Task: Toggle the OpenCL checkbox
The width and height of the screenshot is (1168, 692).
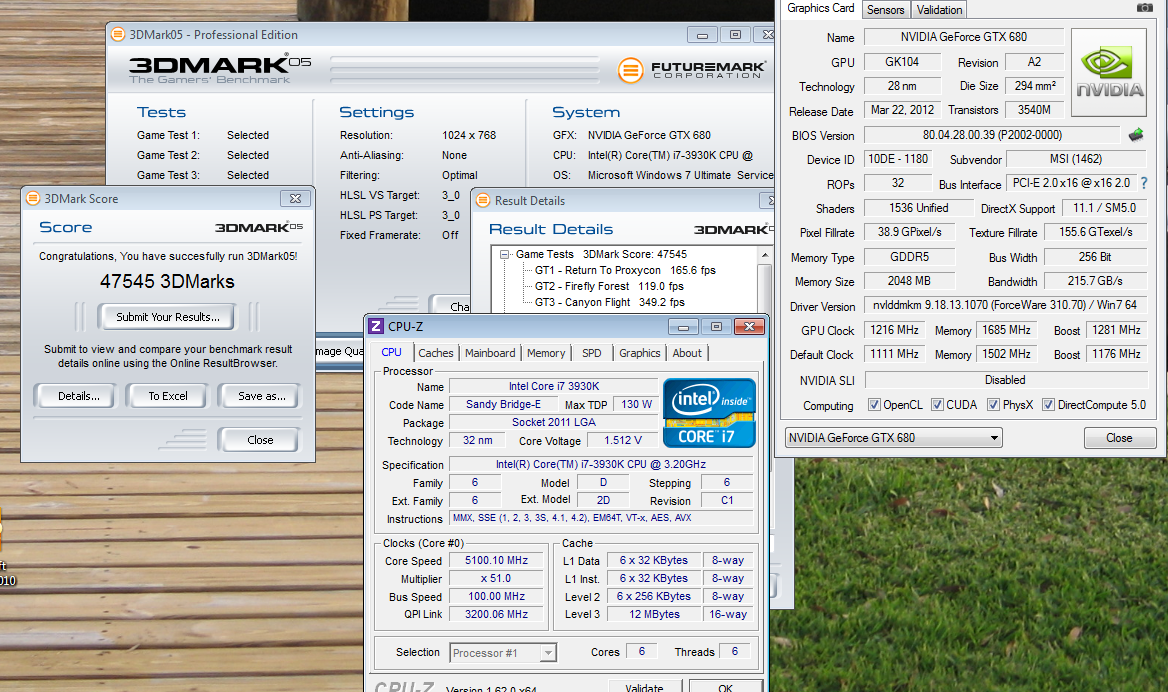Action: tap(874, 405)
